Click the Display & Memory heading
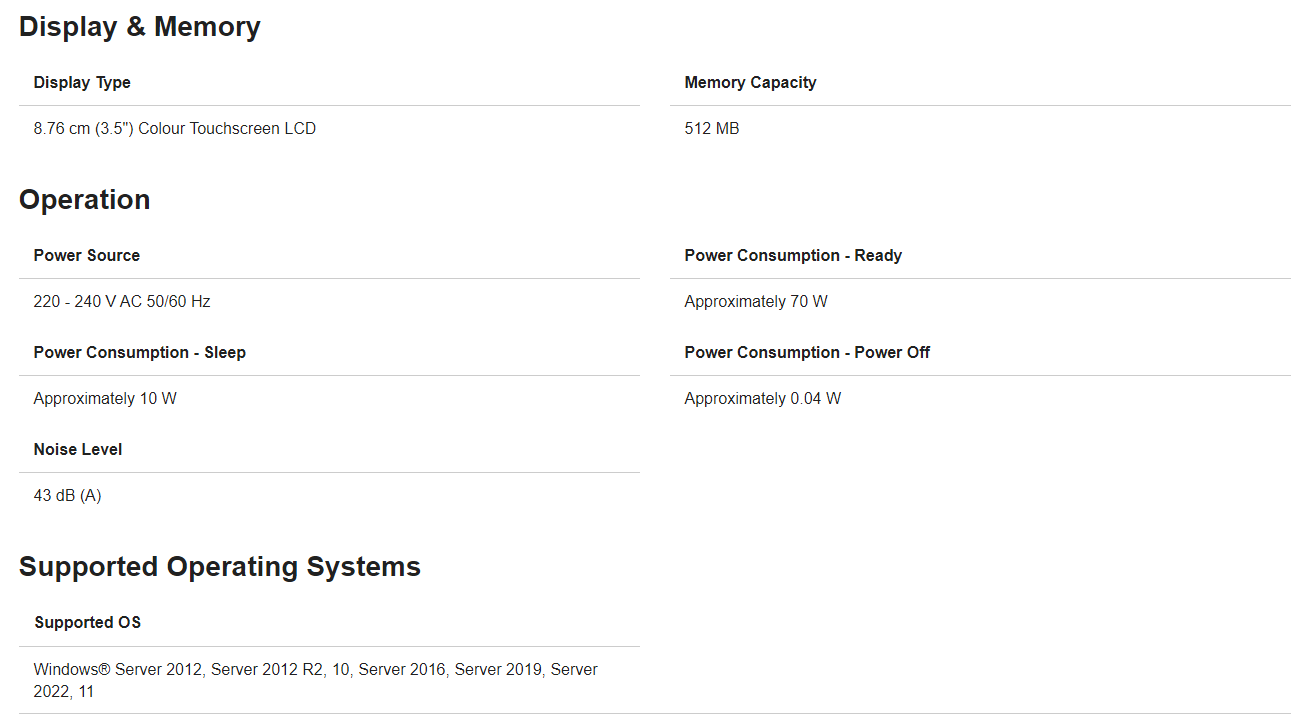 [x=139, y=27]
